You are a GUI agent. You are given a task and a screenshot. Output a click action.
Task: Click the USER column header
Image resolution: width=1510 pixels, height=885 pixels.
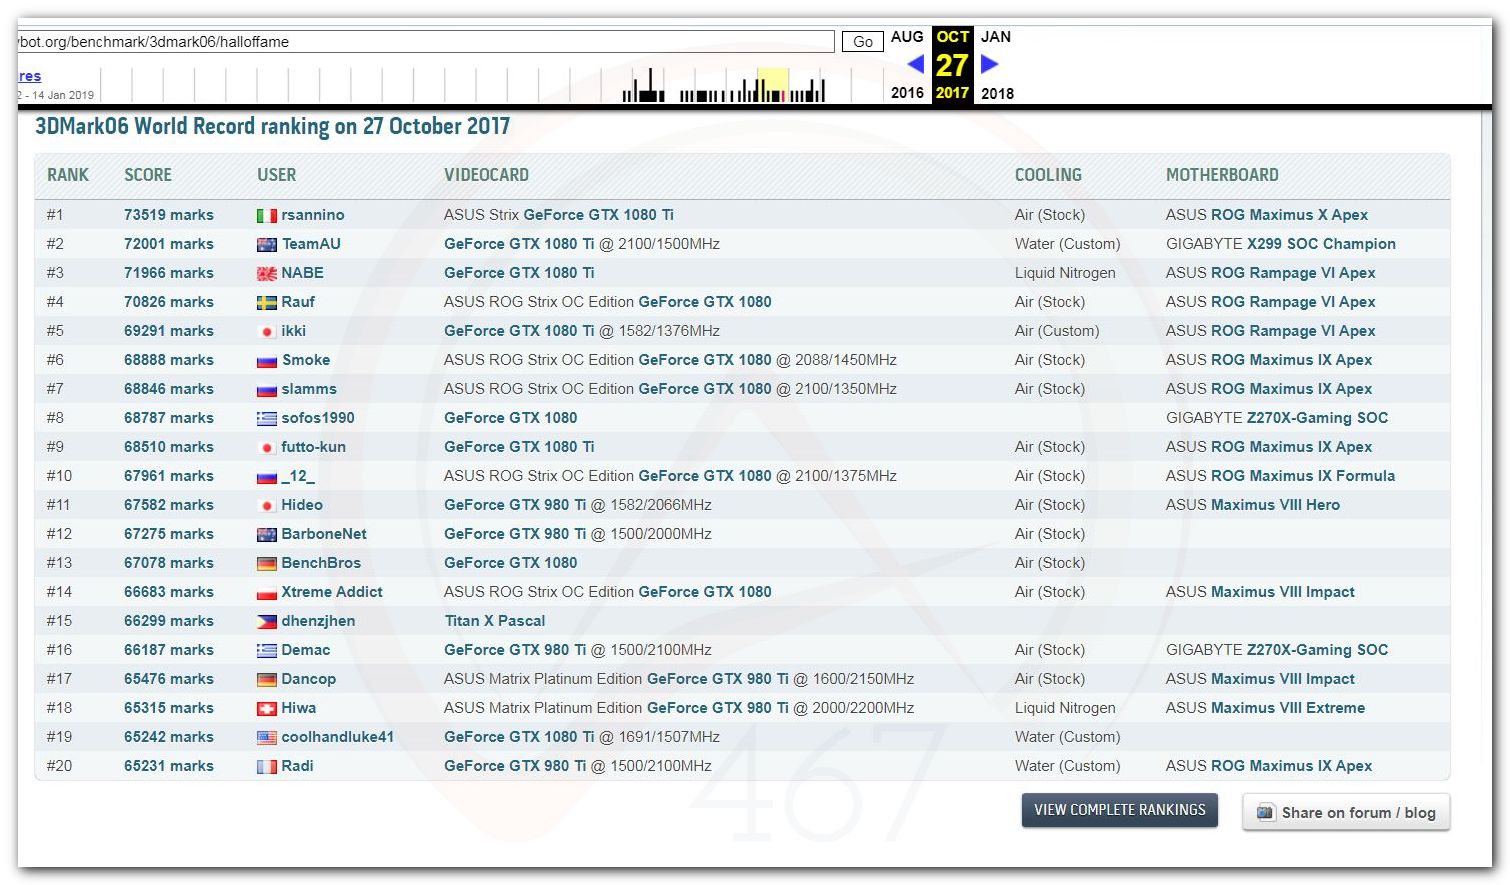pos(276,175)
